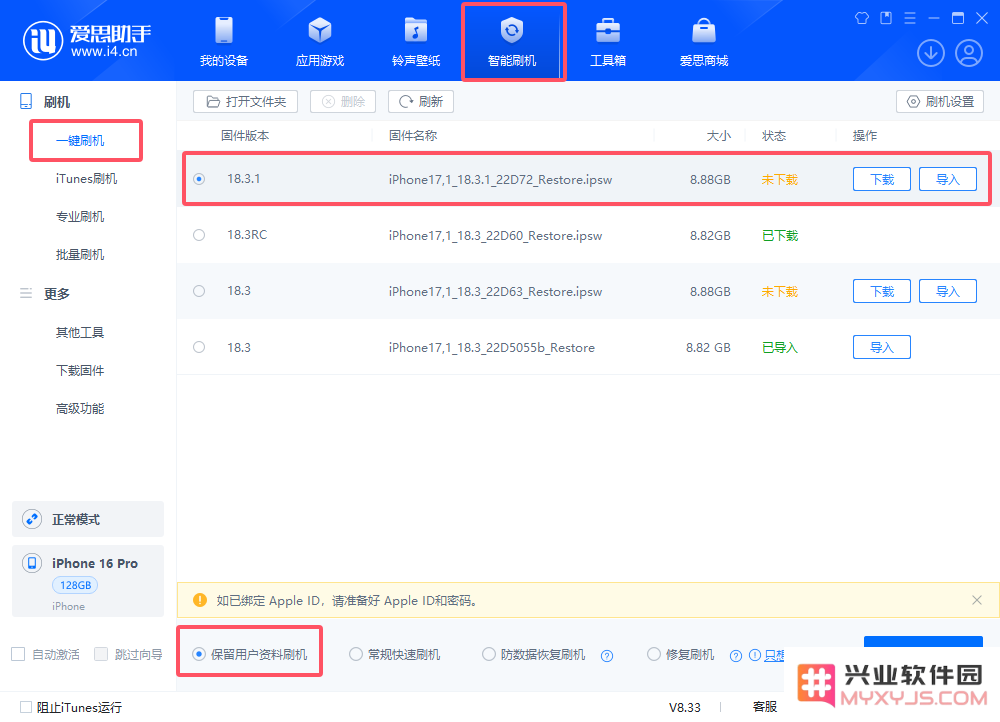Open help icon next to 修复刷机
The height and width of the screenshot is (722, 1000).
[x=736, y=656]
